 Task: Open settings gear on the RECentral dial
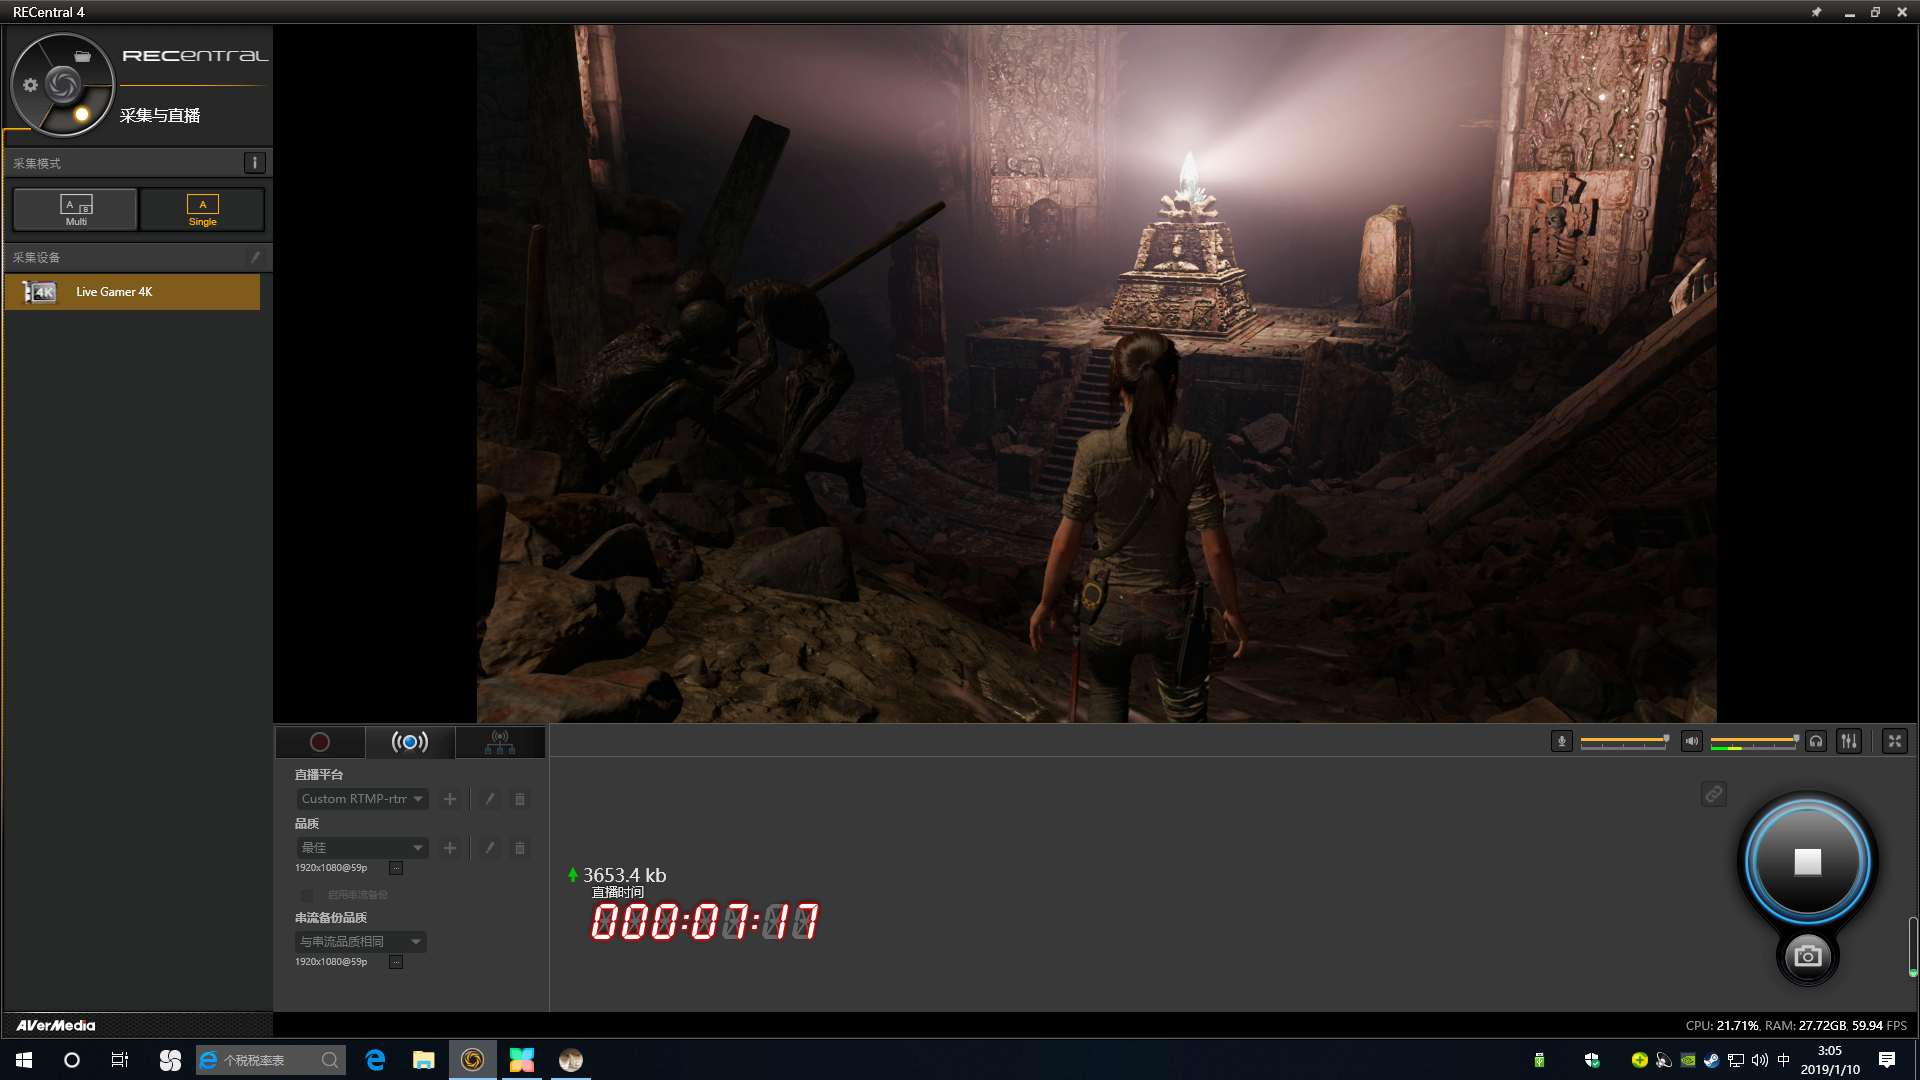click(30, 85)
